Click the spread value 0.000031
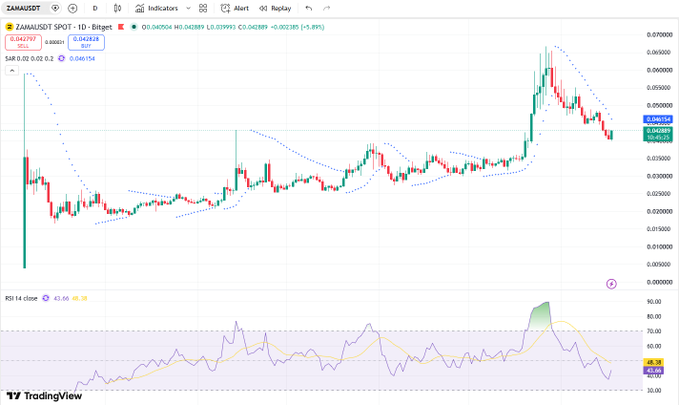This screenshot has width=679, height=405. pyautogui.click(x=55, y=42)
